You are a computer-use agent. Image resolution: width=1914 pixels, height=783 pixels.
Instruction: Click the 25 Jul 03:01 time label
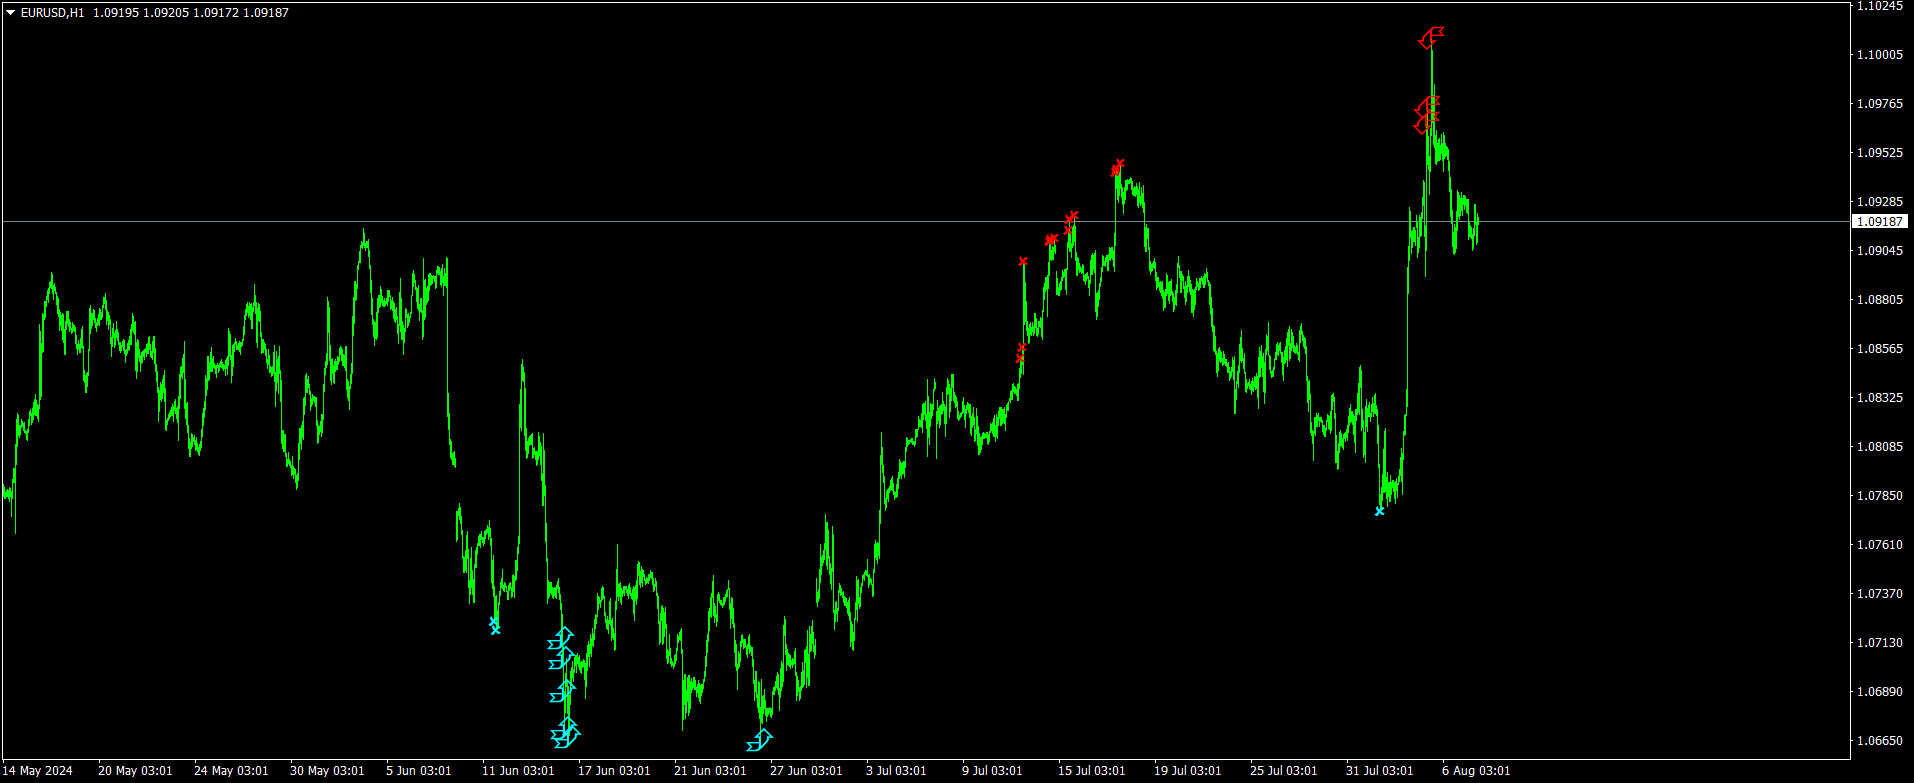click(1284, 771)
